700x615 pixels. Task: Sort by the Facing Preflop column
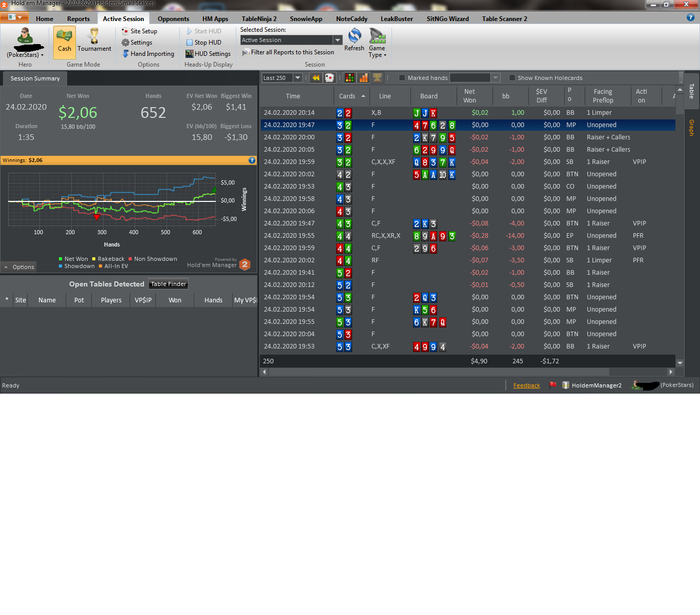pos(603,96)
